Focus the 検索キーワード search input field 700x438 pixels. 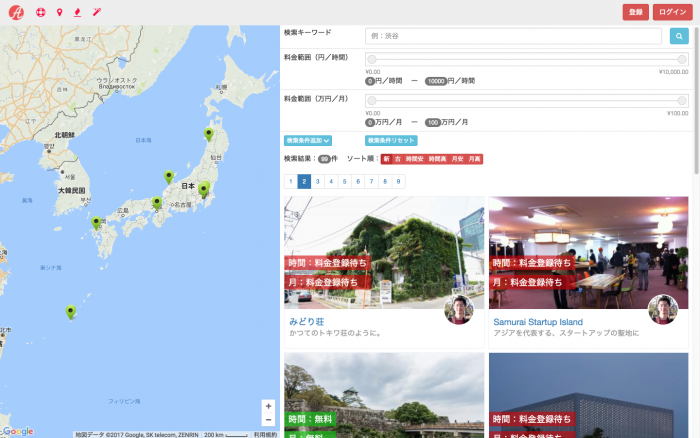coord(513,36)
